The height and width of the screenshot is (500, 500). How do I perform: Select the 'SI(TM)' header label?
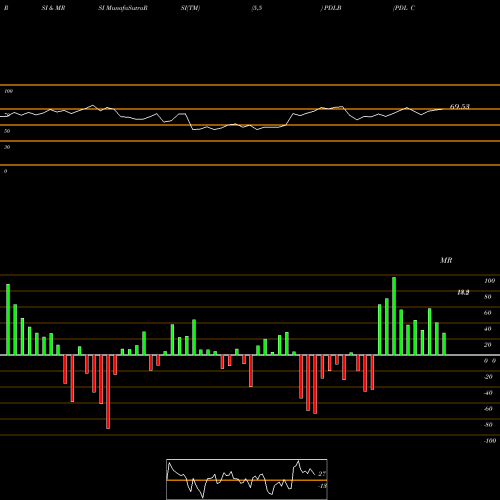click(x=190, y=8)
